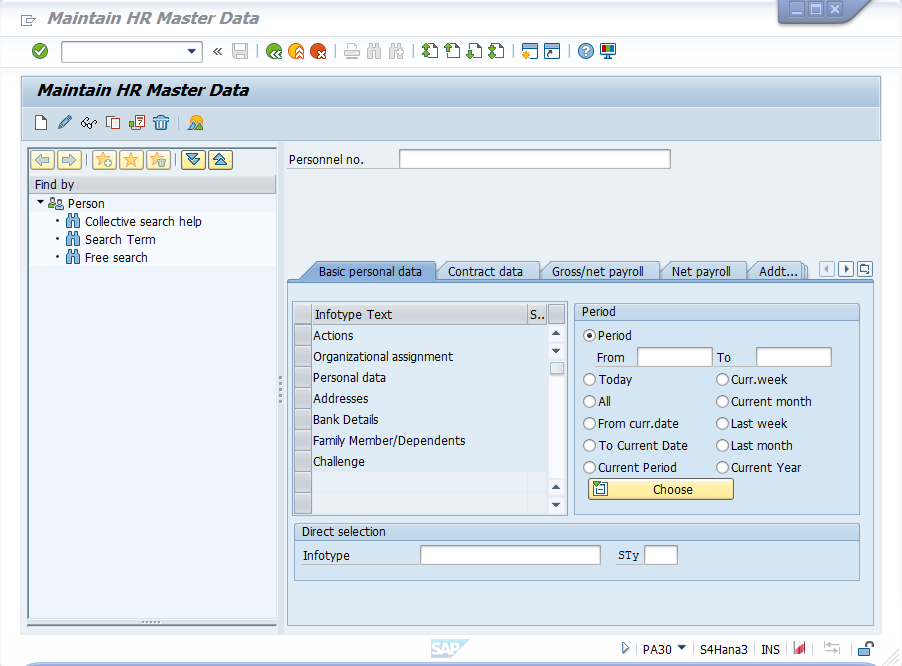Screen dimensions: 902x666
Task: Enable the From curr.date period option
Action: click(x=589, y=423)
